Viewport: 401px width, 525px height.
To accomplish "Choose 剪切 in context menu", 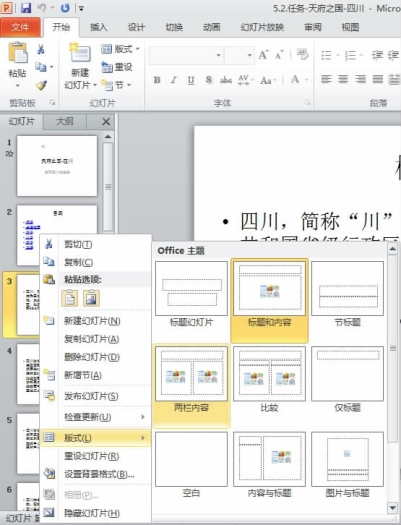I will tap(95, 244).
